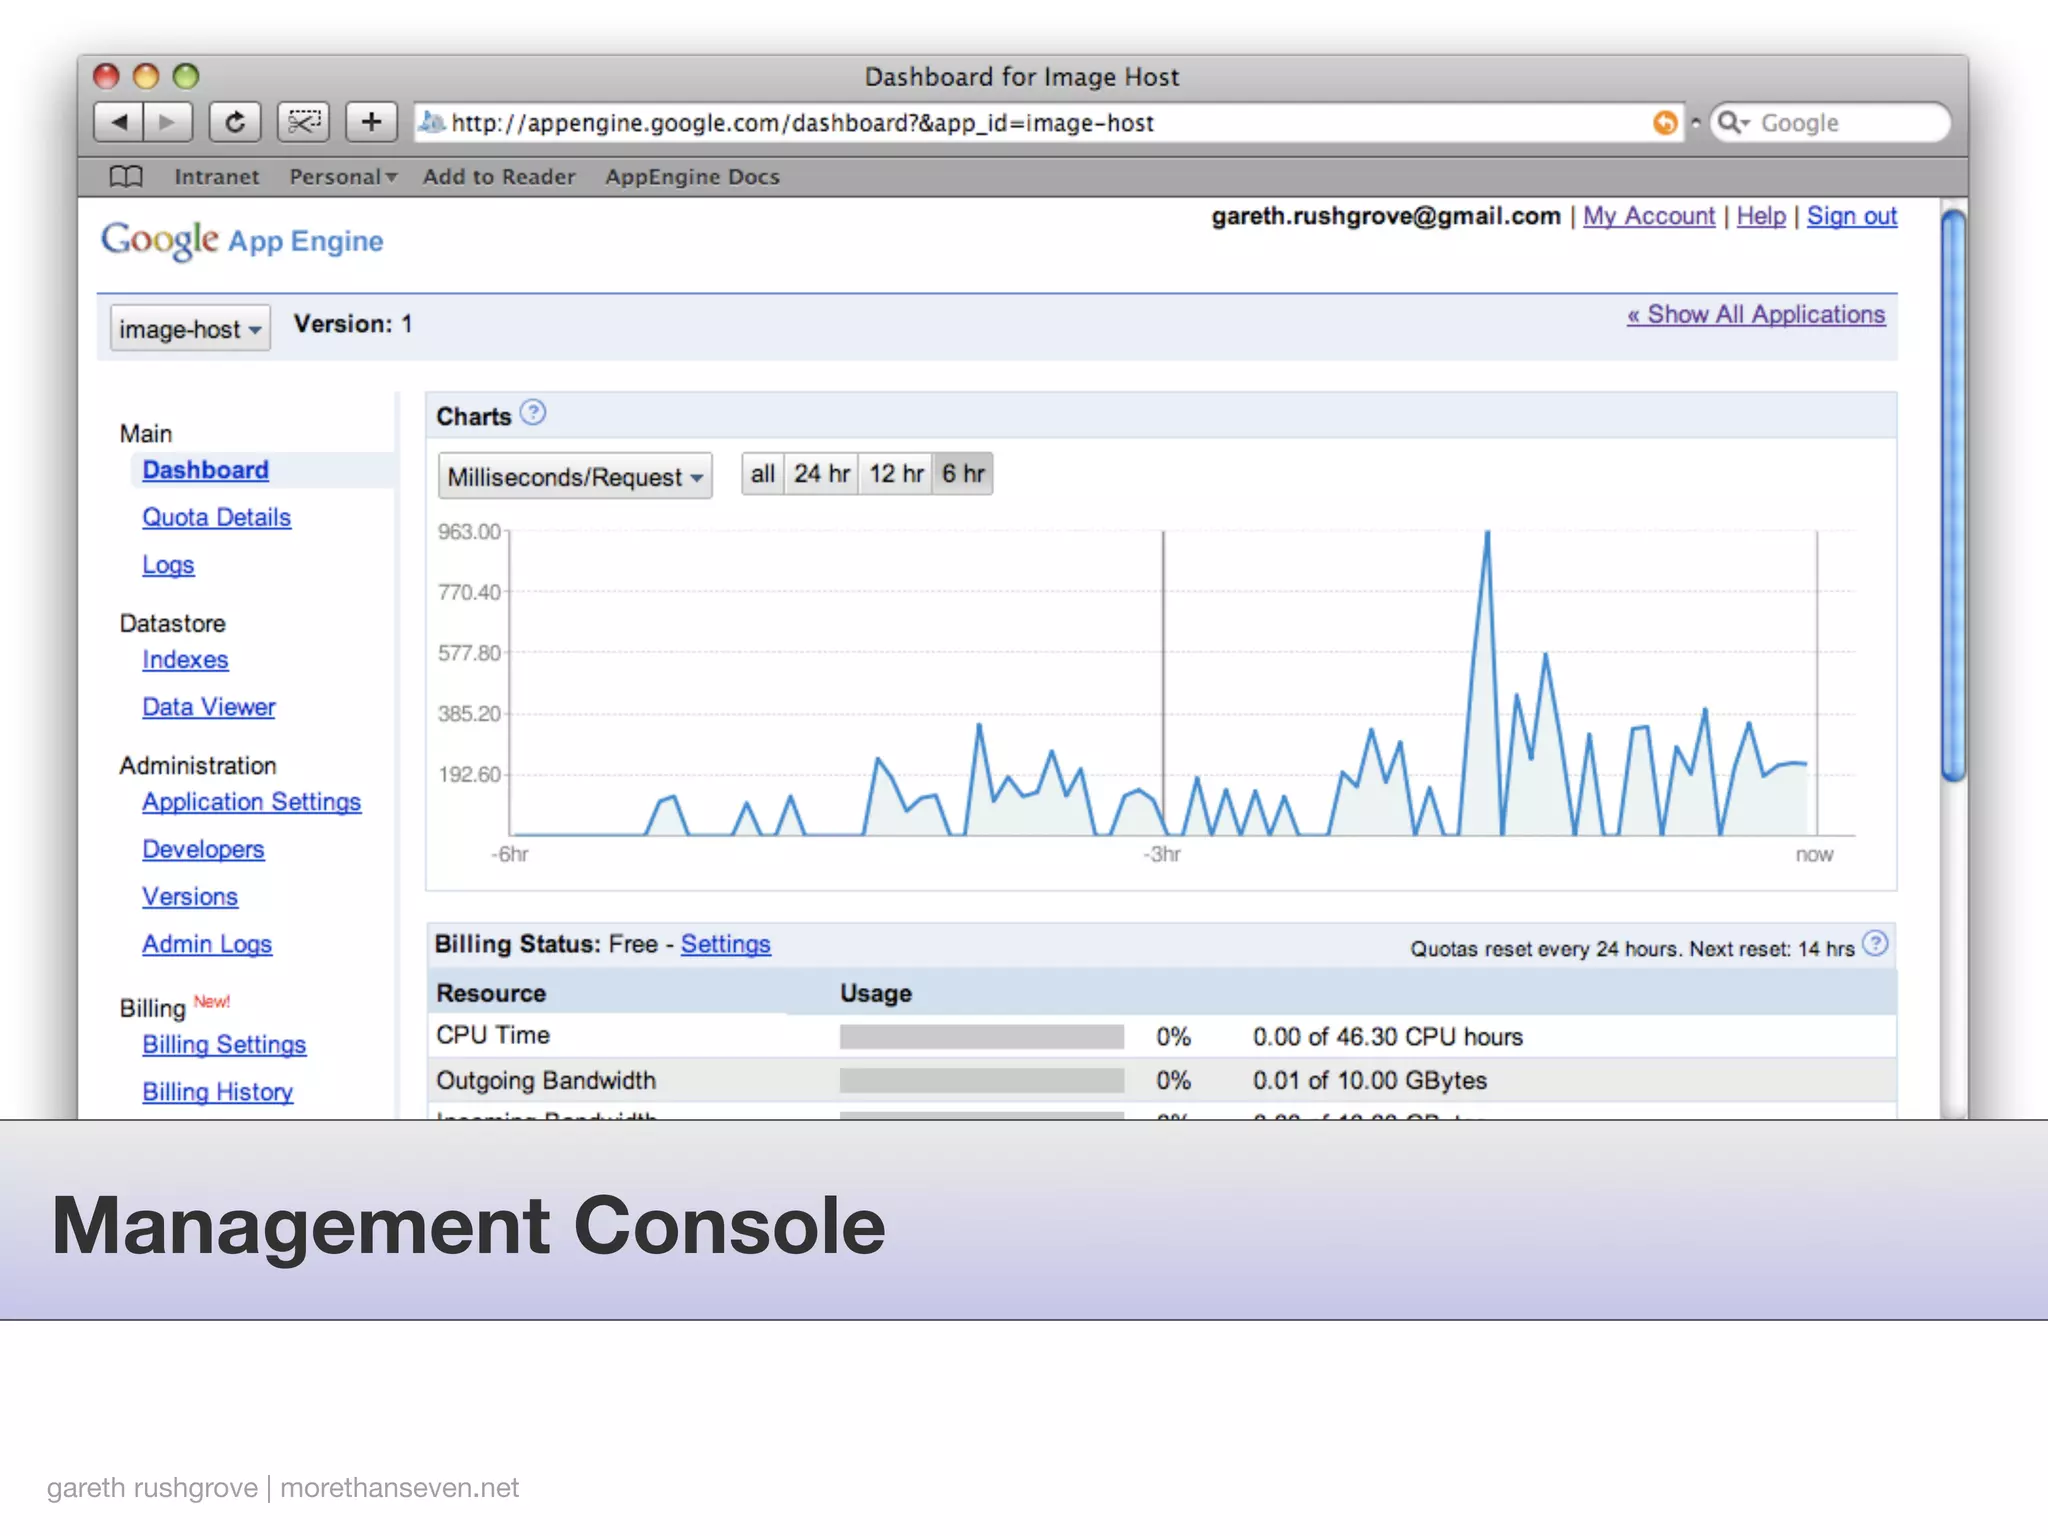The height and width of the screenshot is (1536, 2048).
Task: Click the '0.00 of 46.30 CPU hours' value
Action: (1388, 1037)
